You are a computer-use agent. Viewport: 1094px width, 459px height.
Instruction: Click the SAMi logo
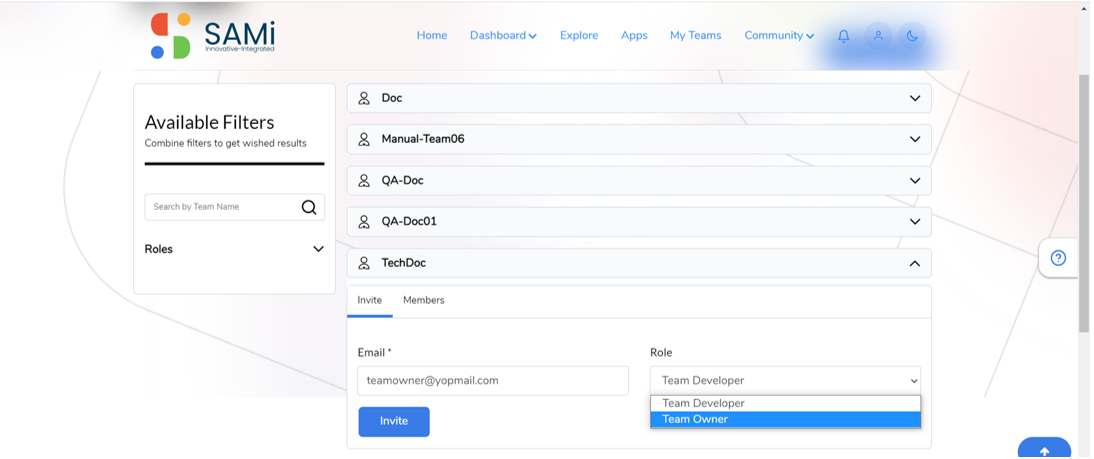[213, 36]
